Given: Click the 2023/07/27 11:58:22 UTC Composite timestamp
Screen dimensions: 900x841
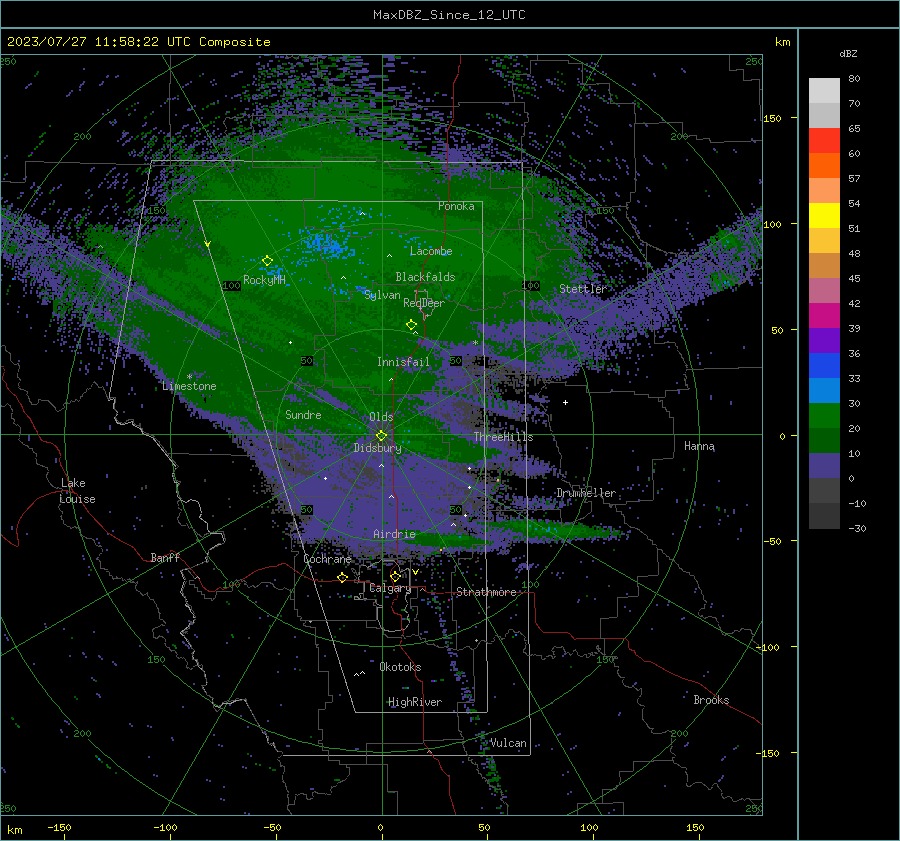Looking at the screenshot, I should tap(139, 42).
